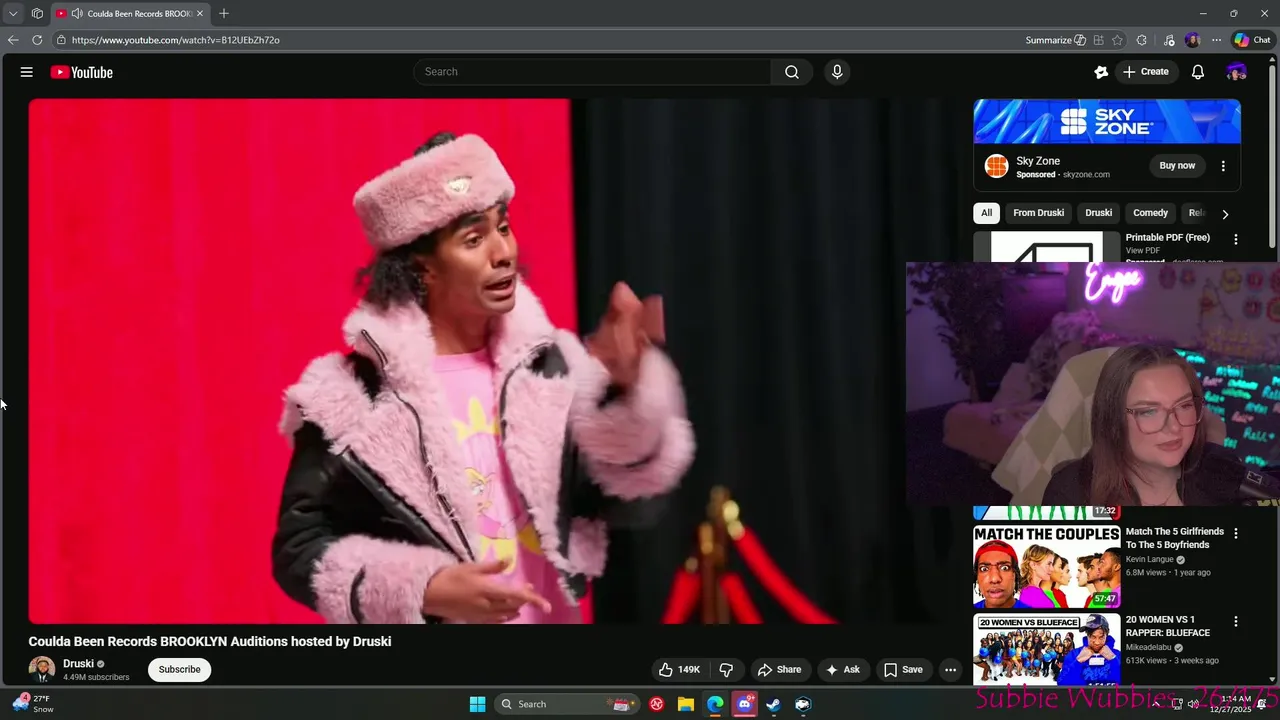Open the YouTube account avatar menu

pyautogui.click(x=1237, y=72)
